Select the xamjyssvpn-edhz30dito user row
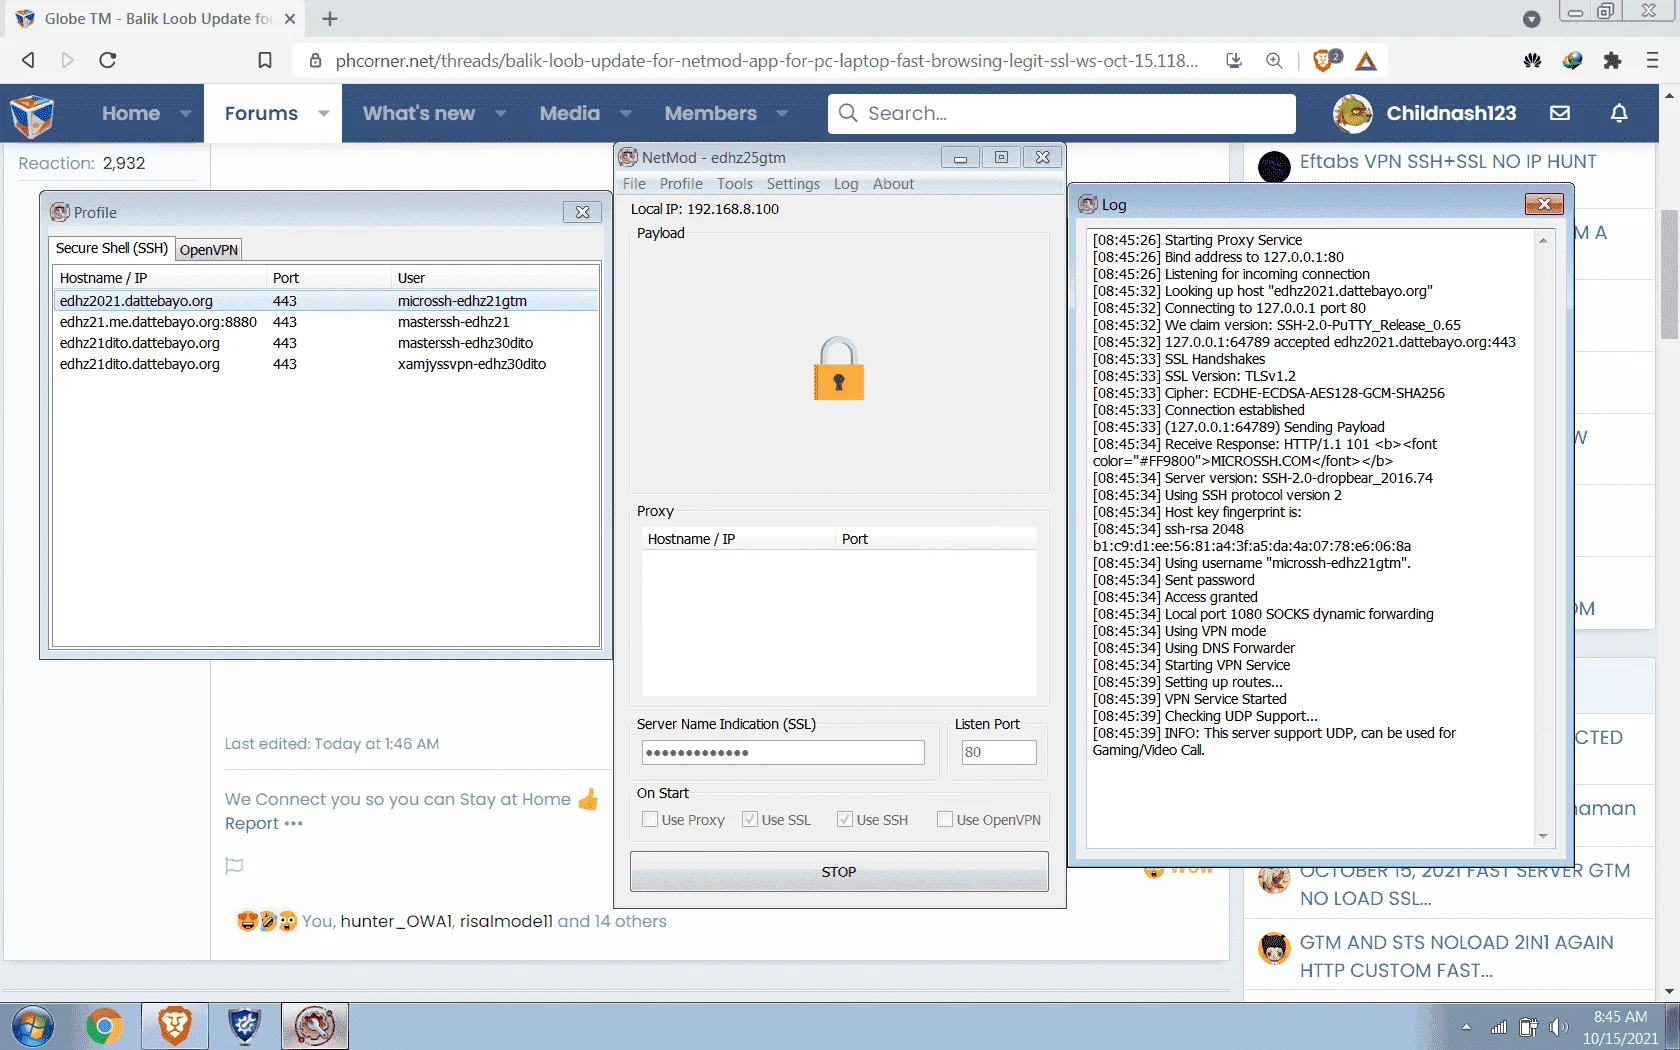The height and width of the screenshot is (1050, 1680). 326,364
